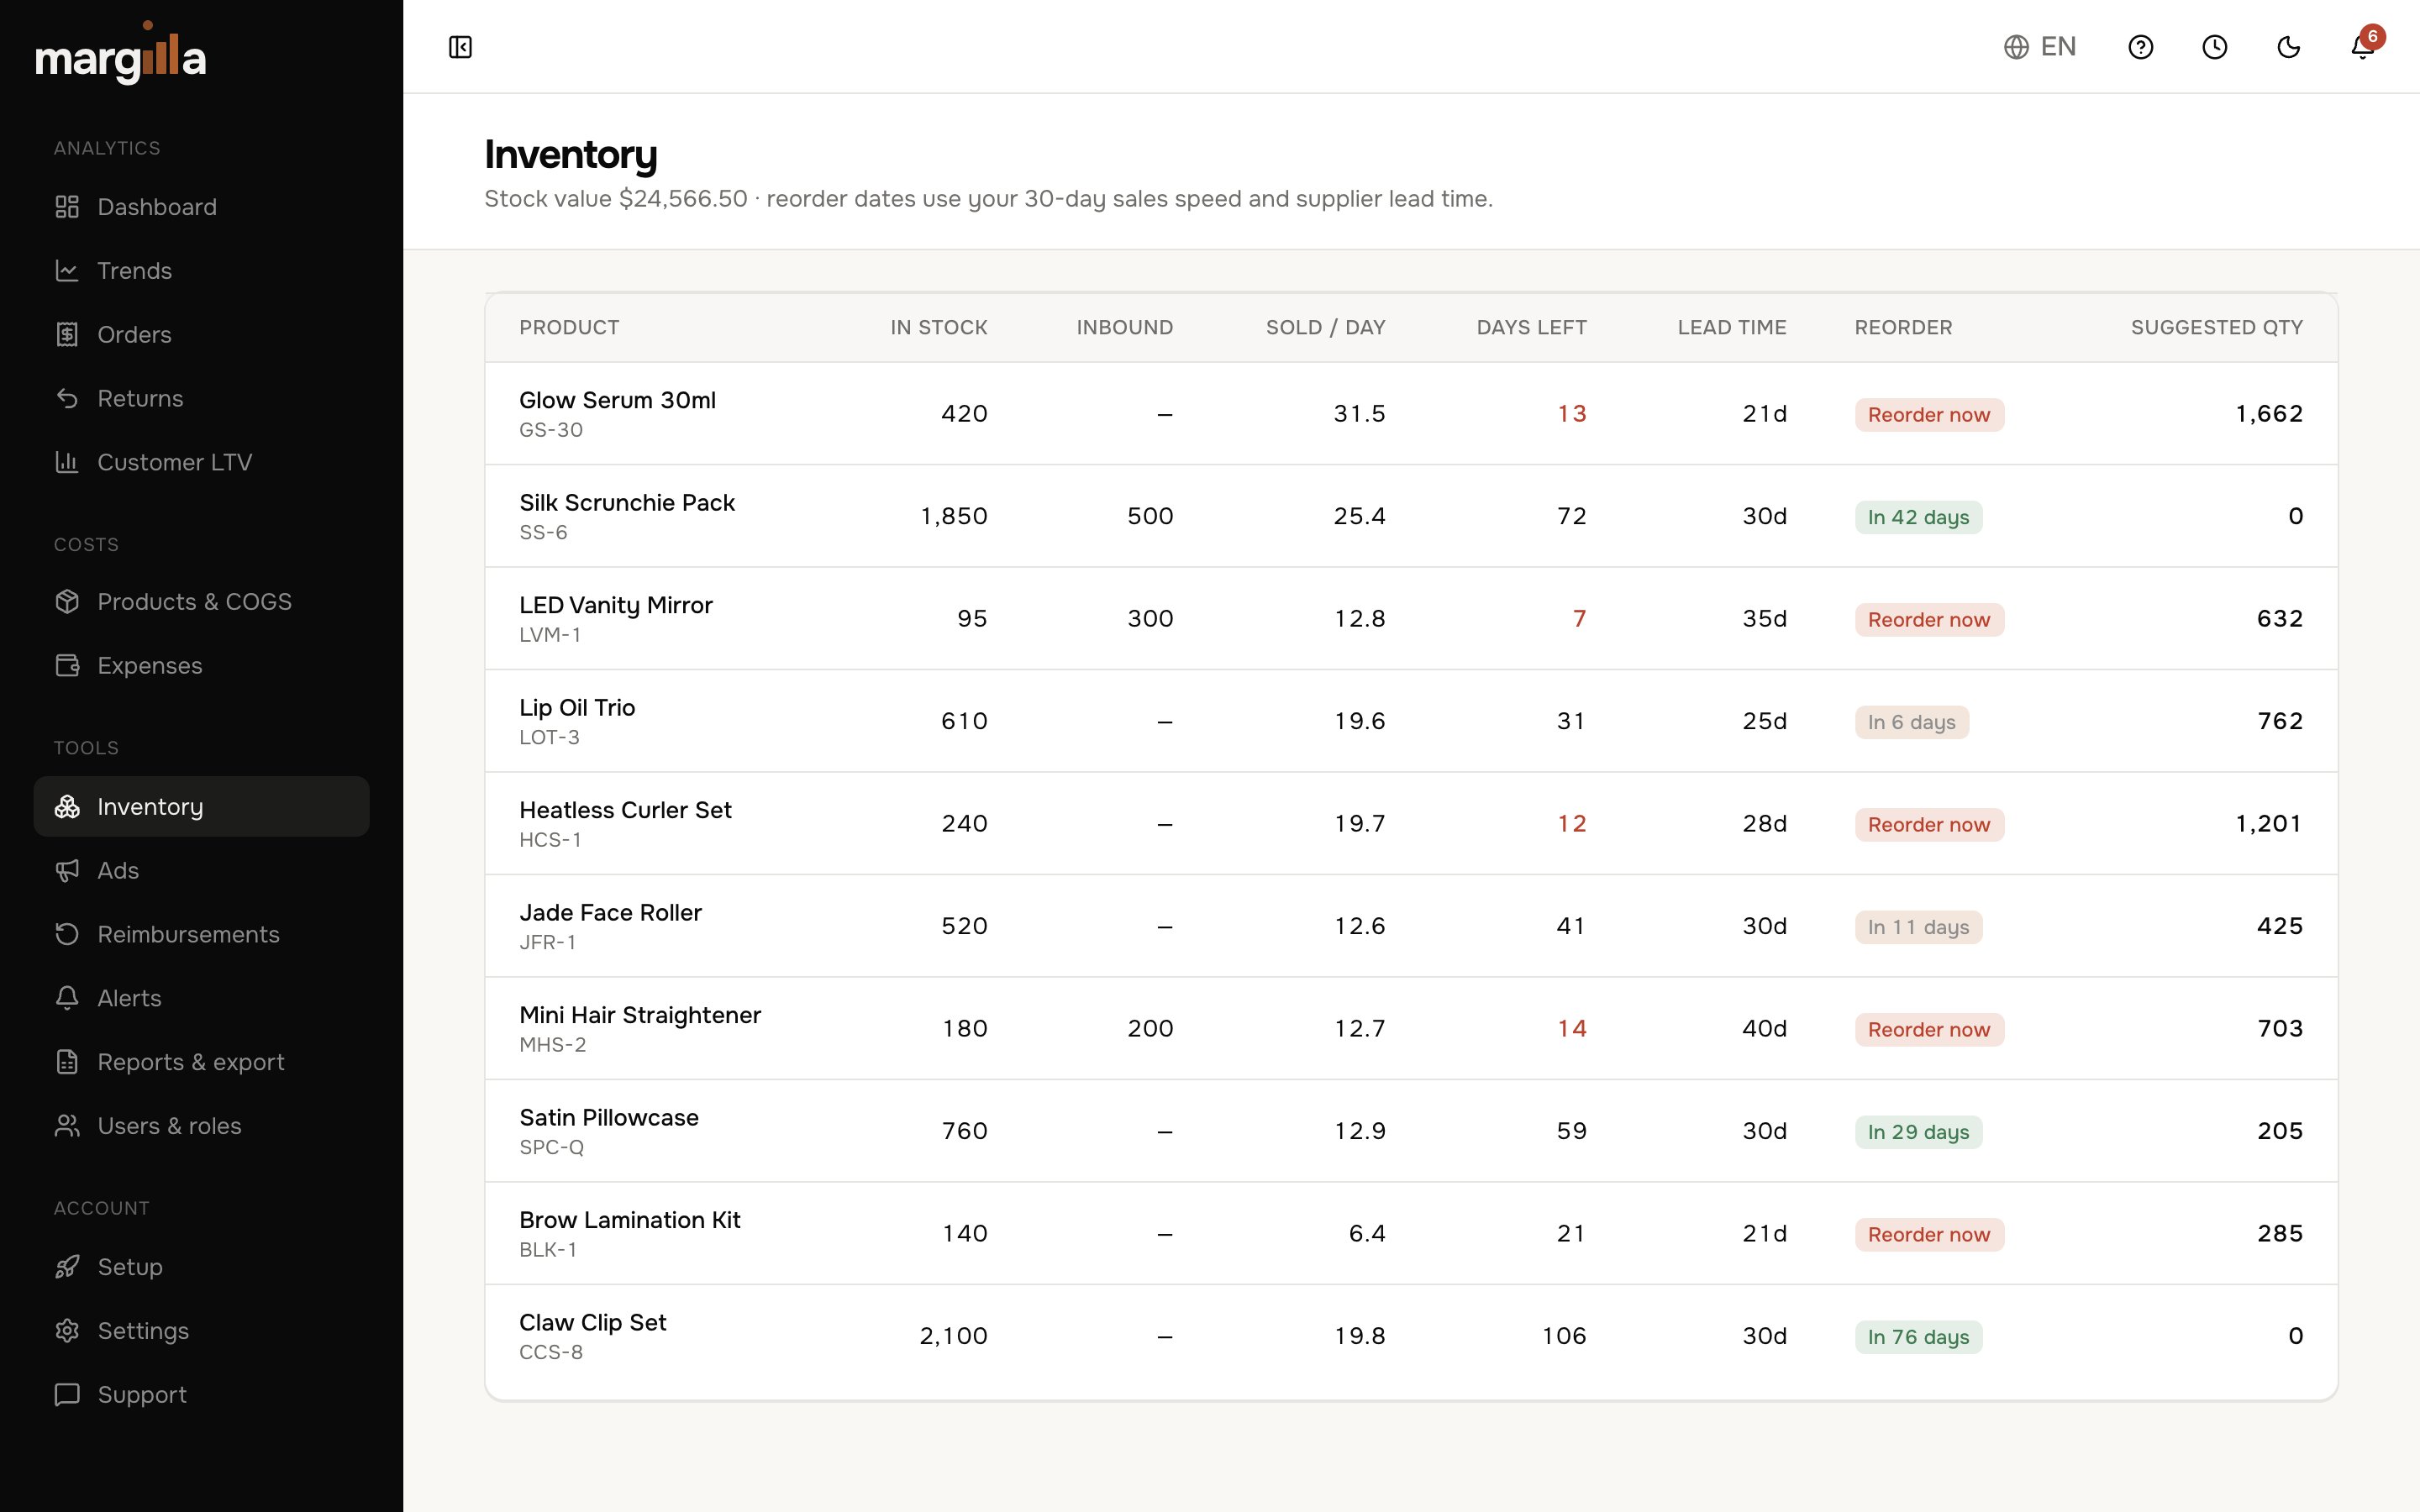Click Reorder now for LED Vanity Mirror

[1929, 620]
